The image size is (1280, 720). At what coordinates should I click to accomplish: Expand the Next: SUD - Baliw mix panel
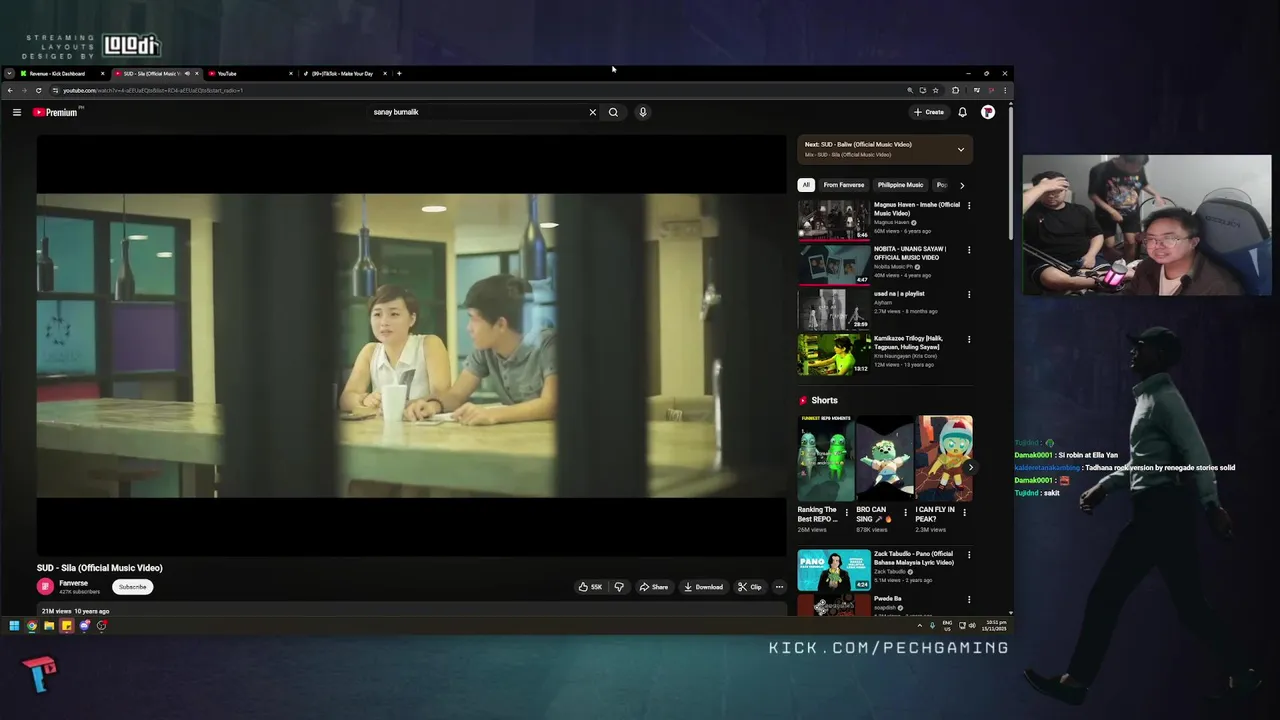tap(961, 150)
